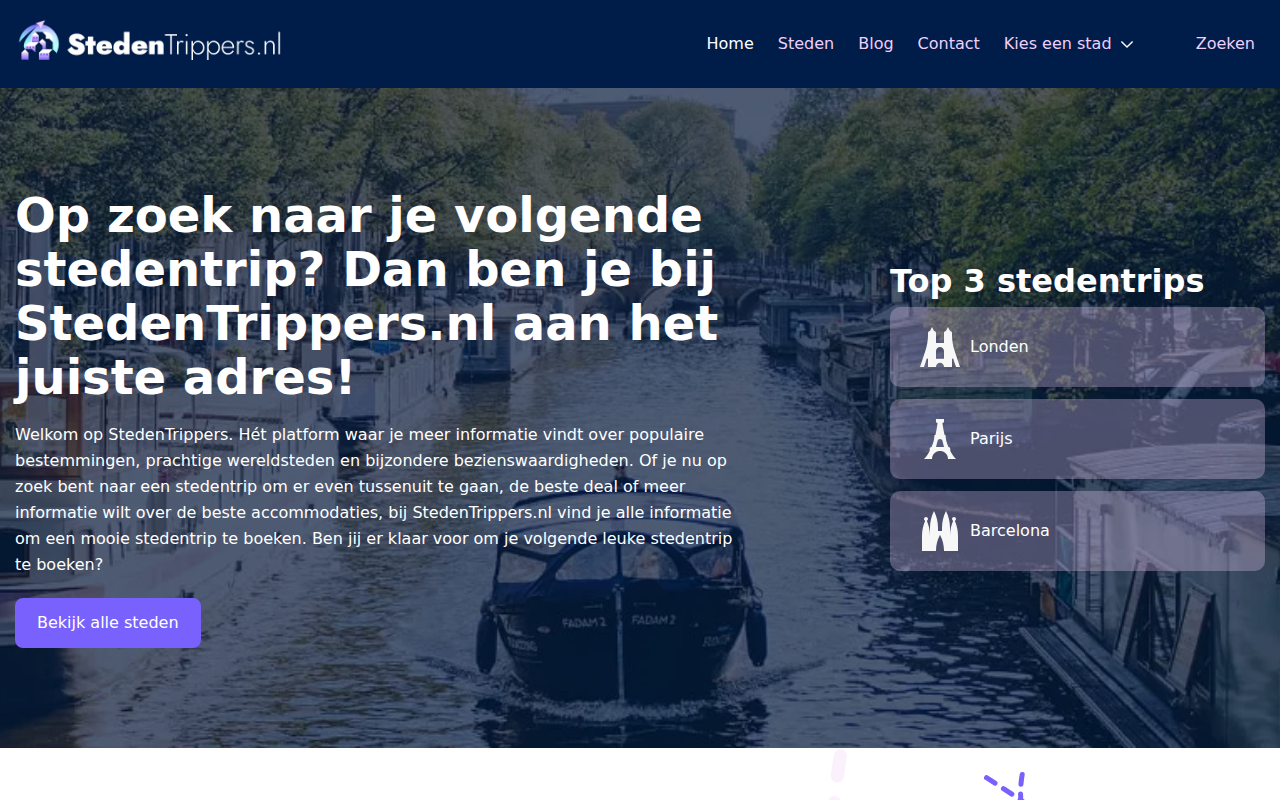This screenshot has height=800, width=1280.
Task: Navigate to the Contact page
Action: click(949, 43)
